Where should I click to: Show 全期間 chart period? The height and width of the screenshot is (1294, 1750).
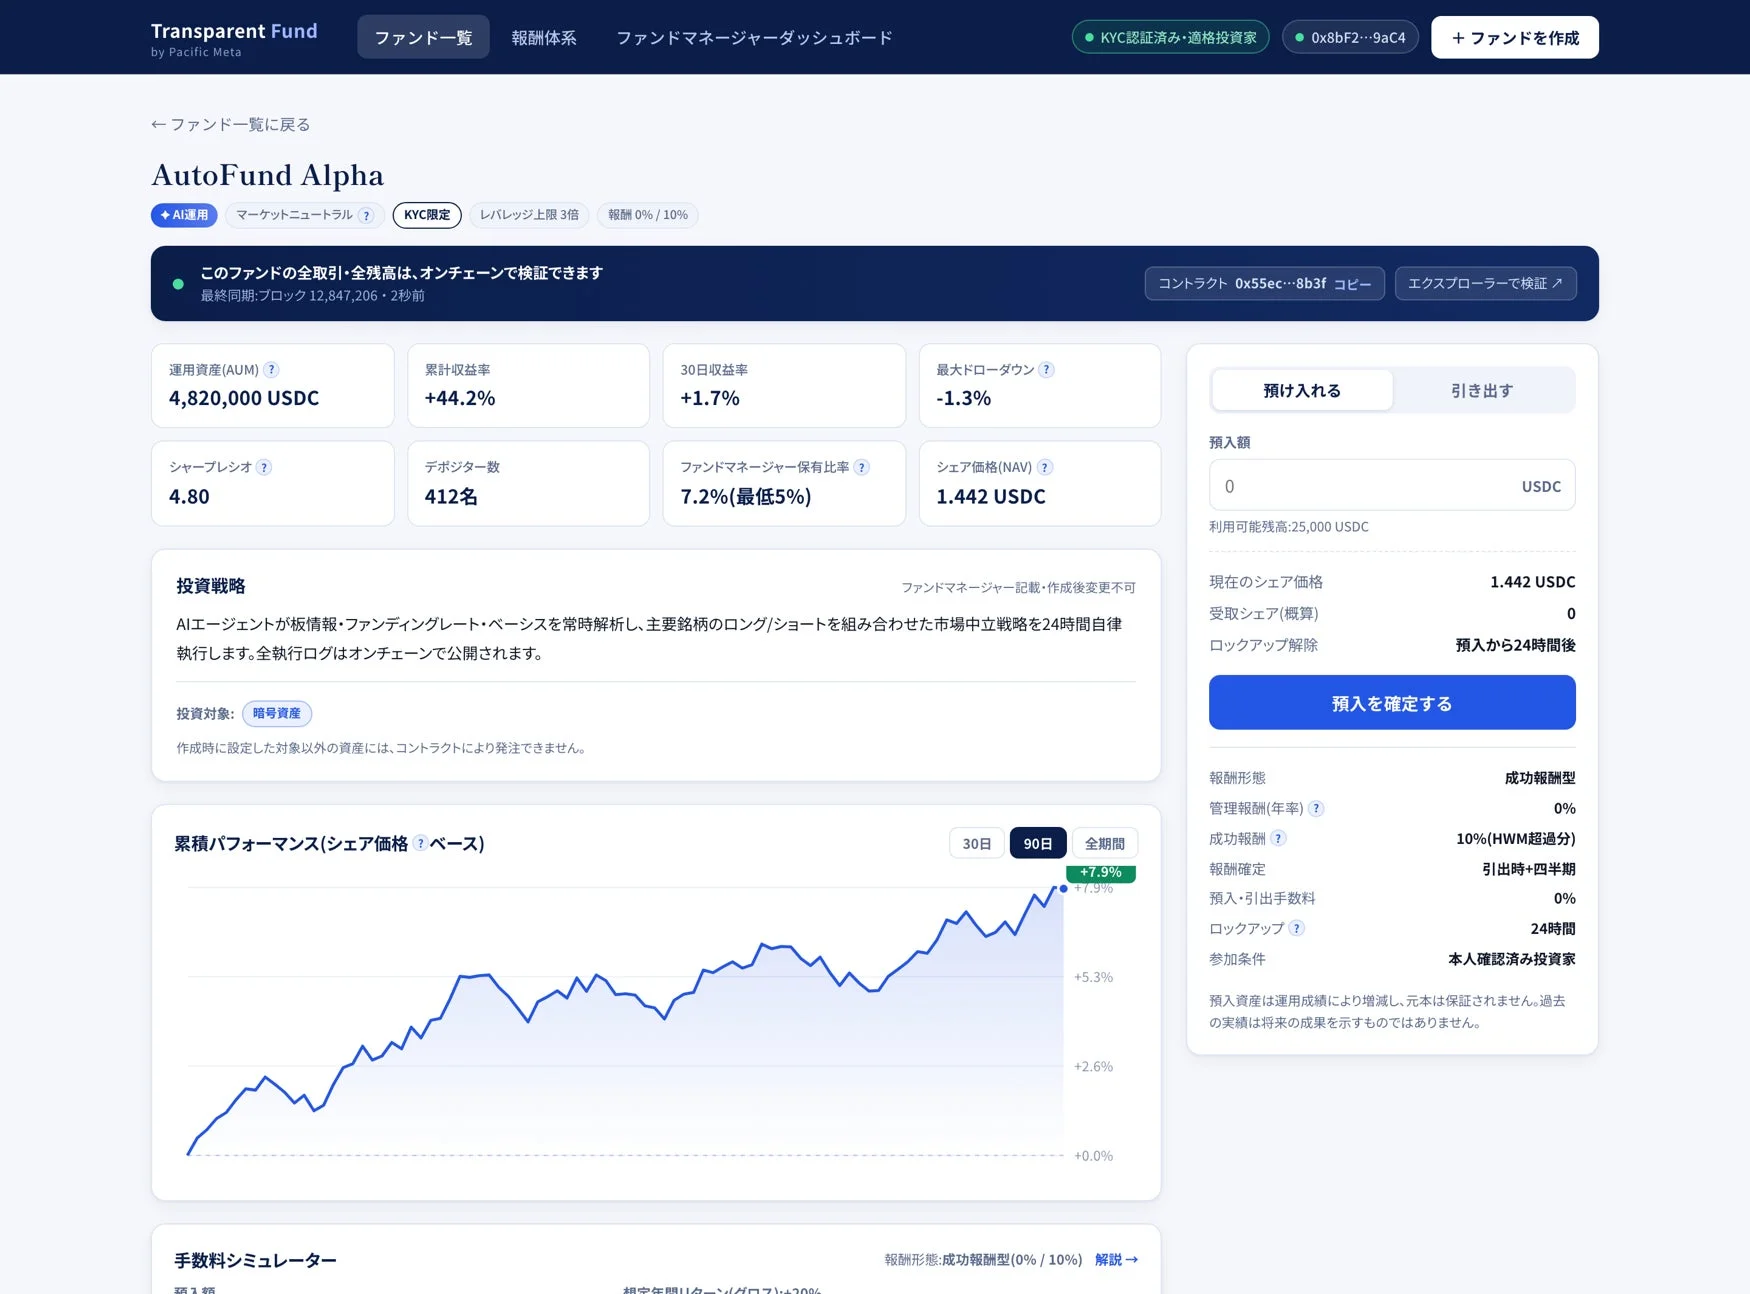(x=1105, y=843)
